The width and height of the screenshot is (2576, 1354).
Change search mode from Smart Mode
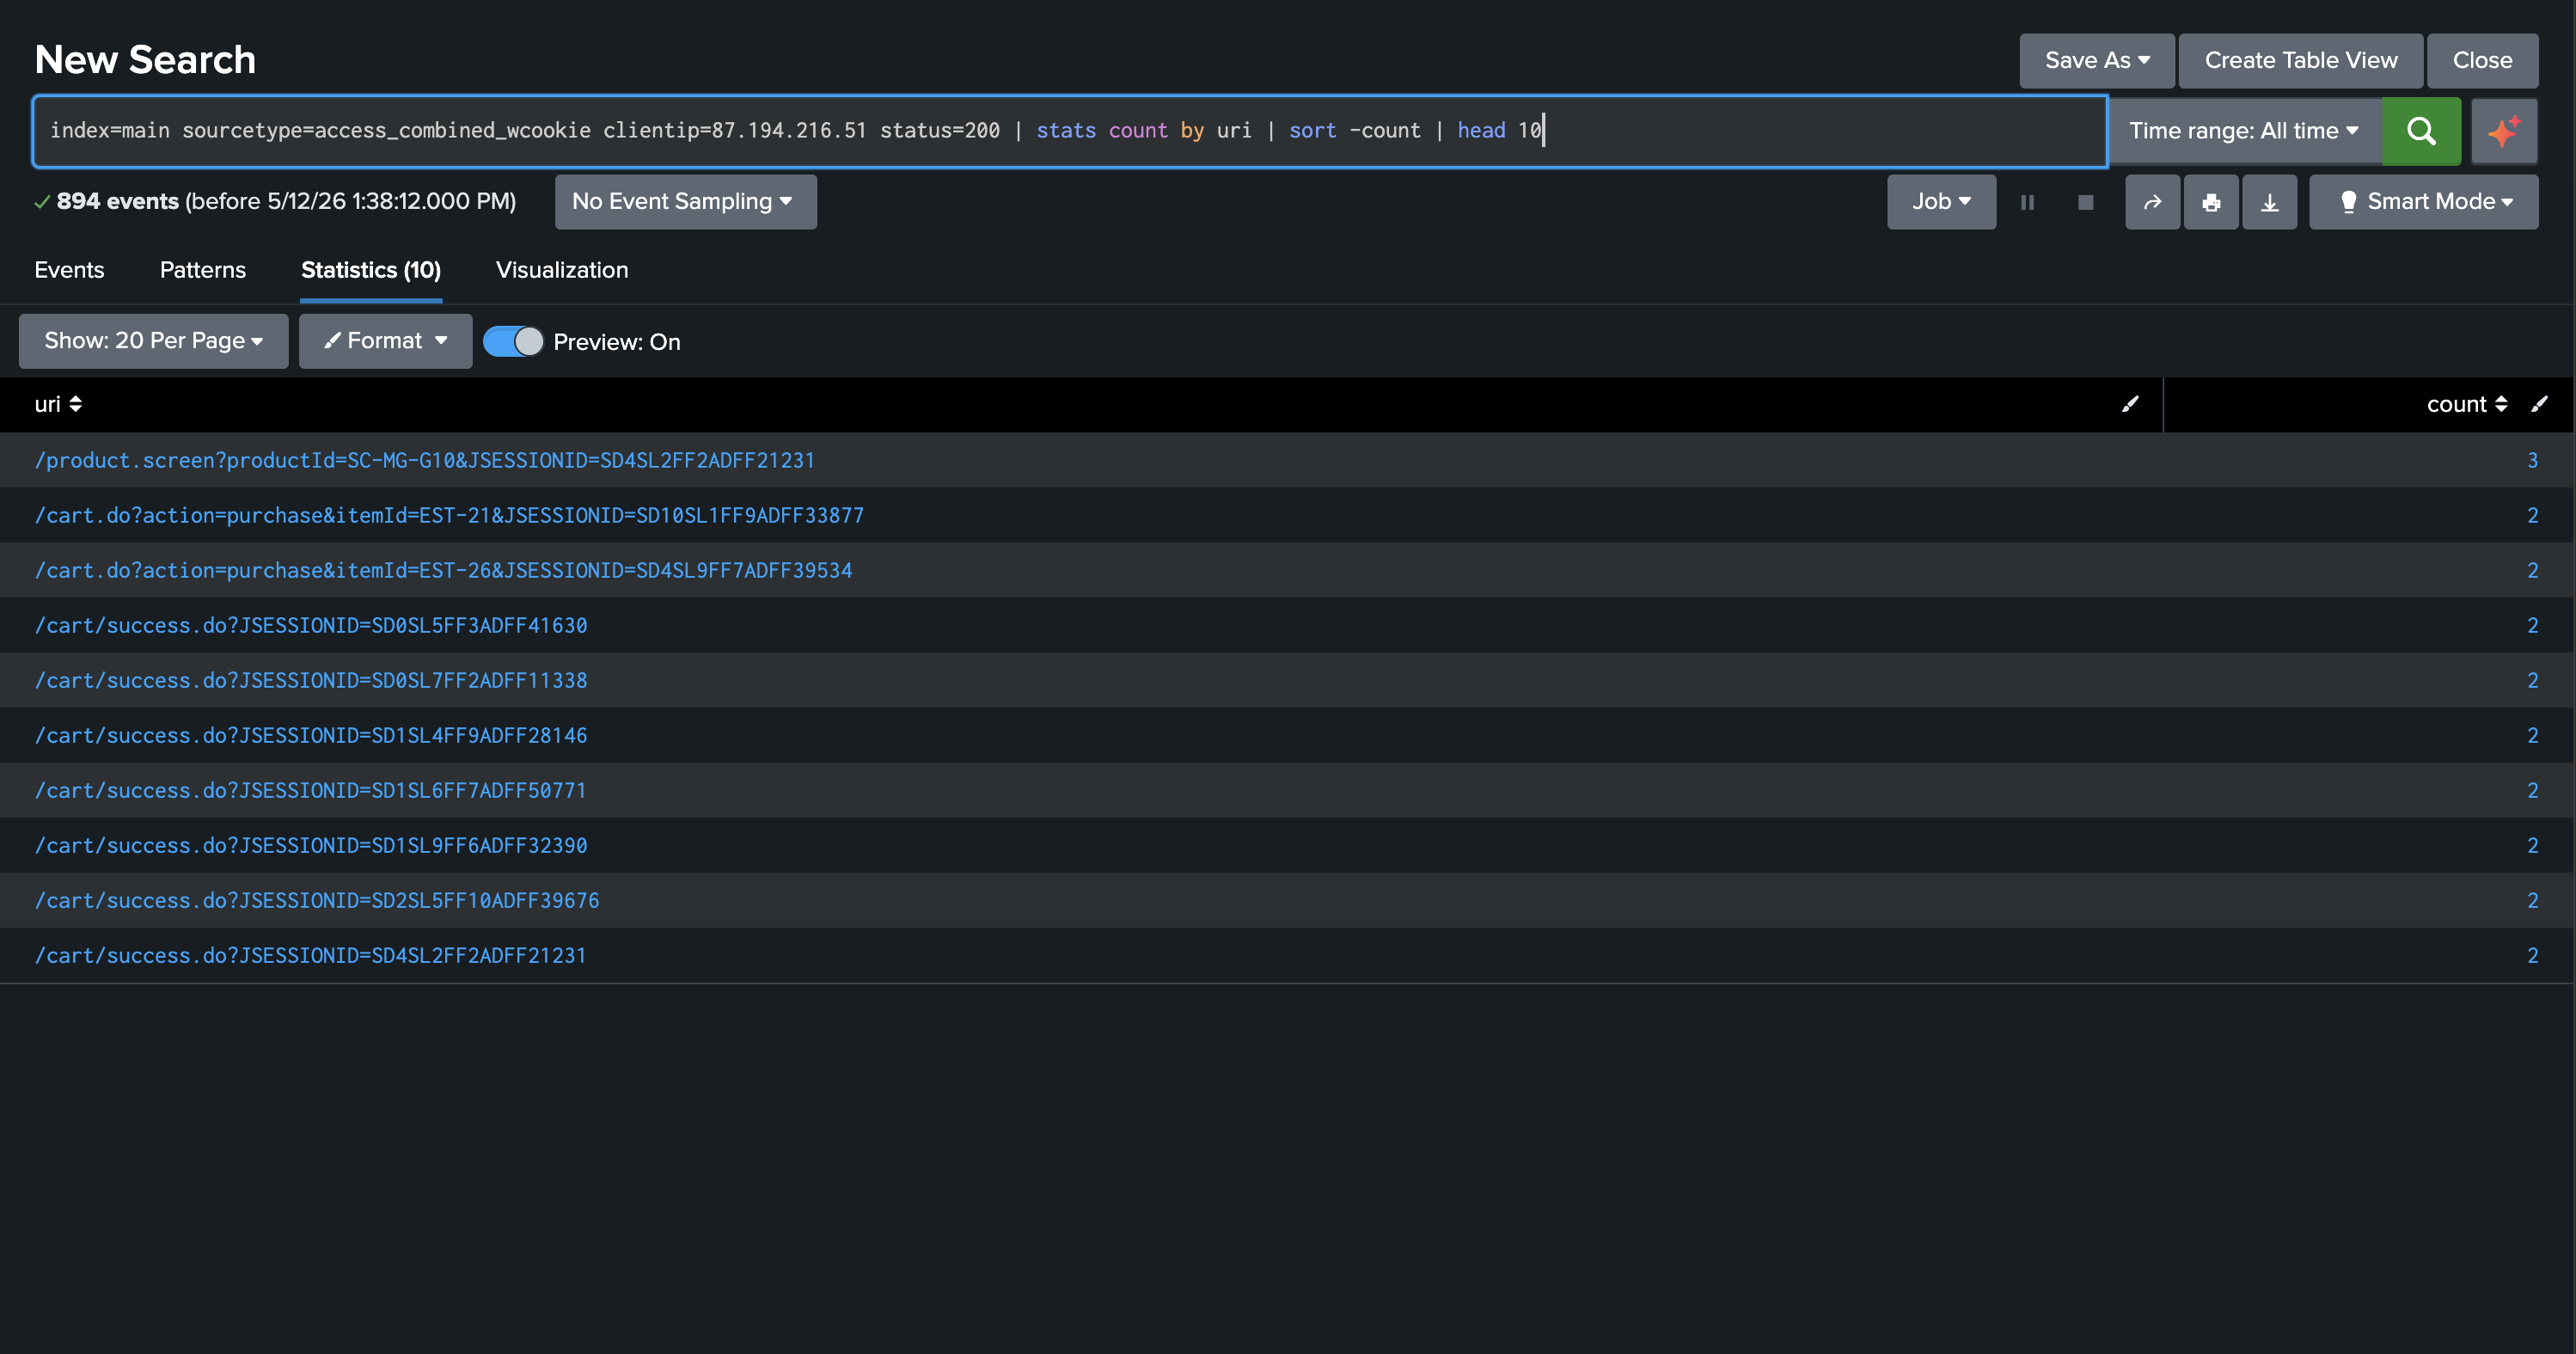tap(2424, 202)
